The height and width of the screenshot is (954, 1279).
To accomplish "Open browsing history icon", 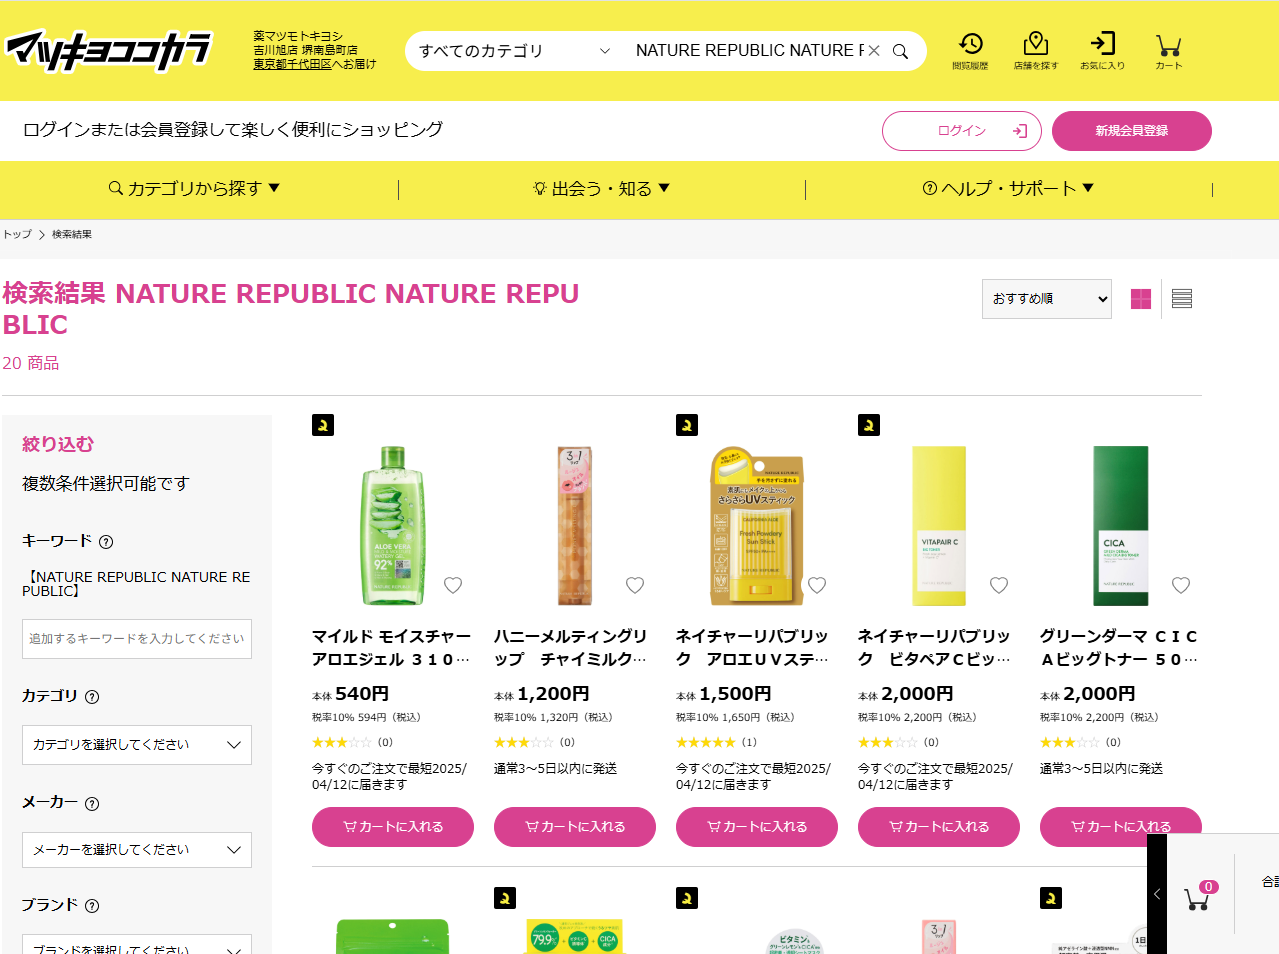I will click(x=970, y=50).
